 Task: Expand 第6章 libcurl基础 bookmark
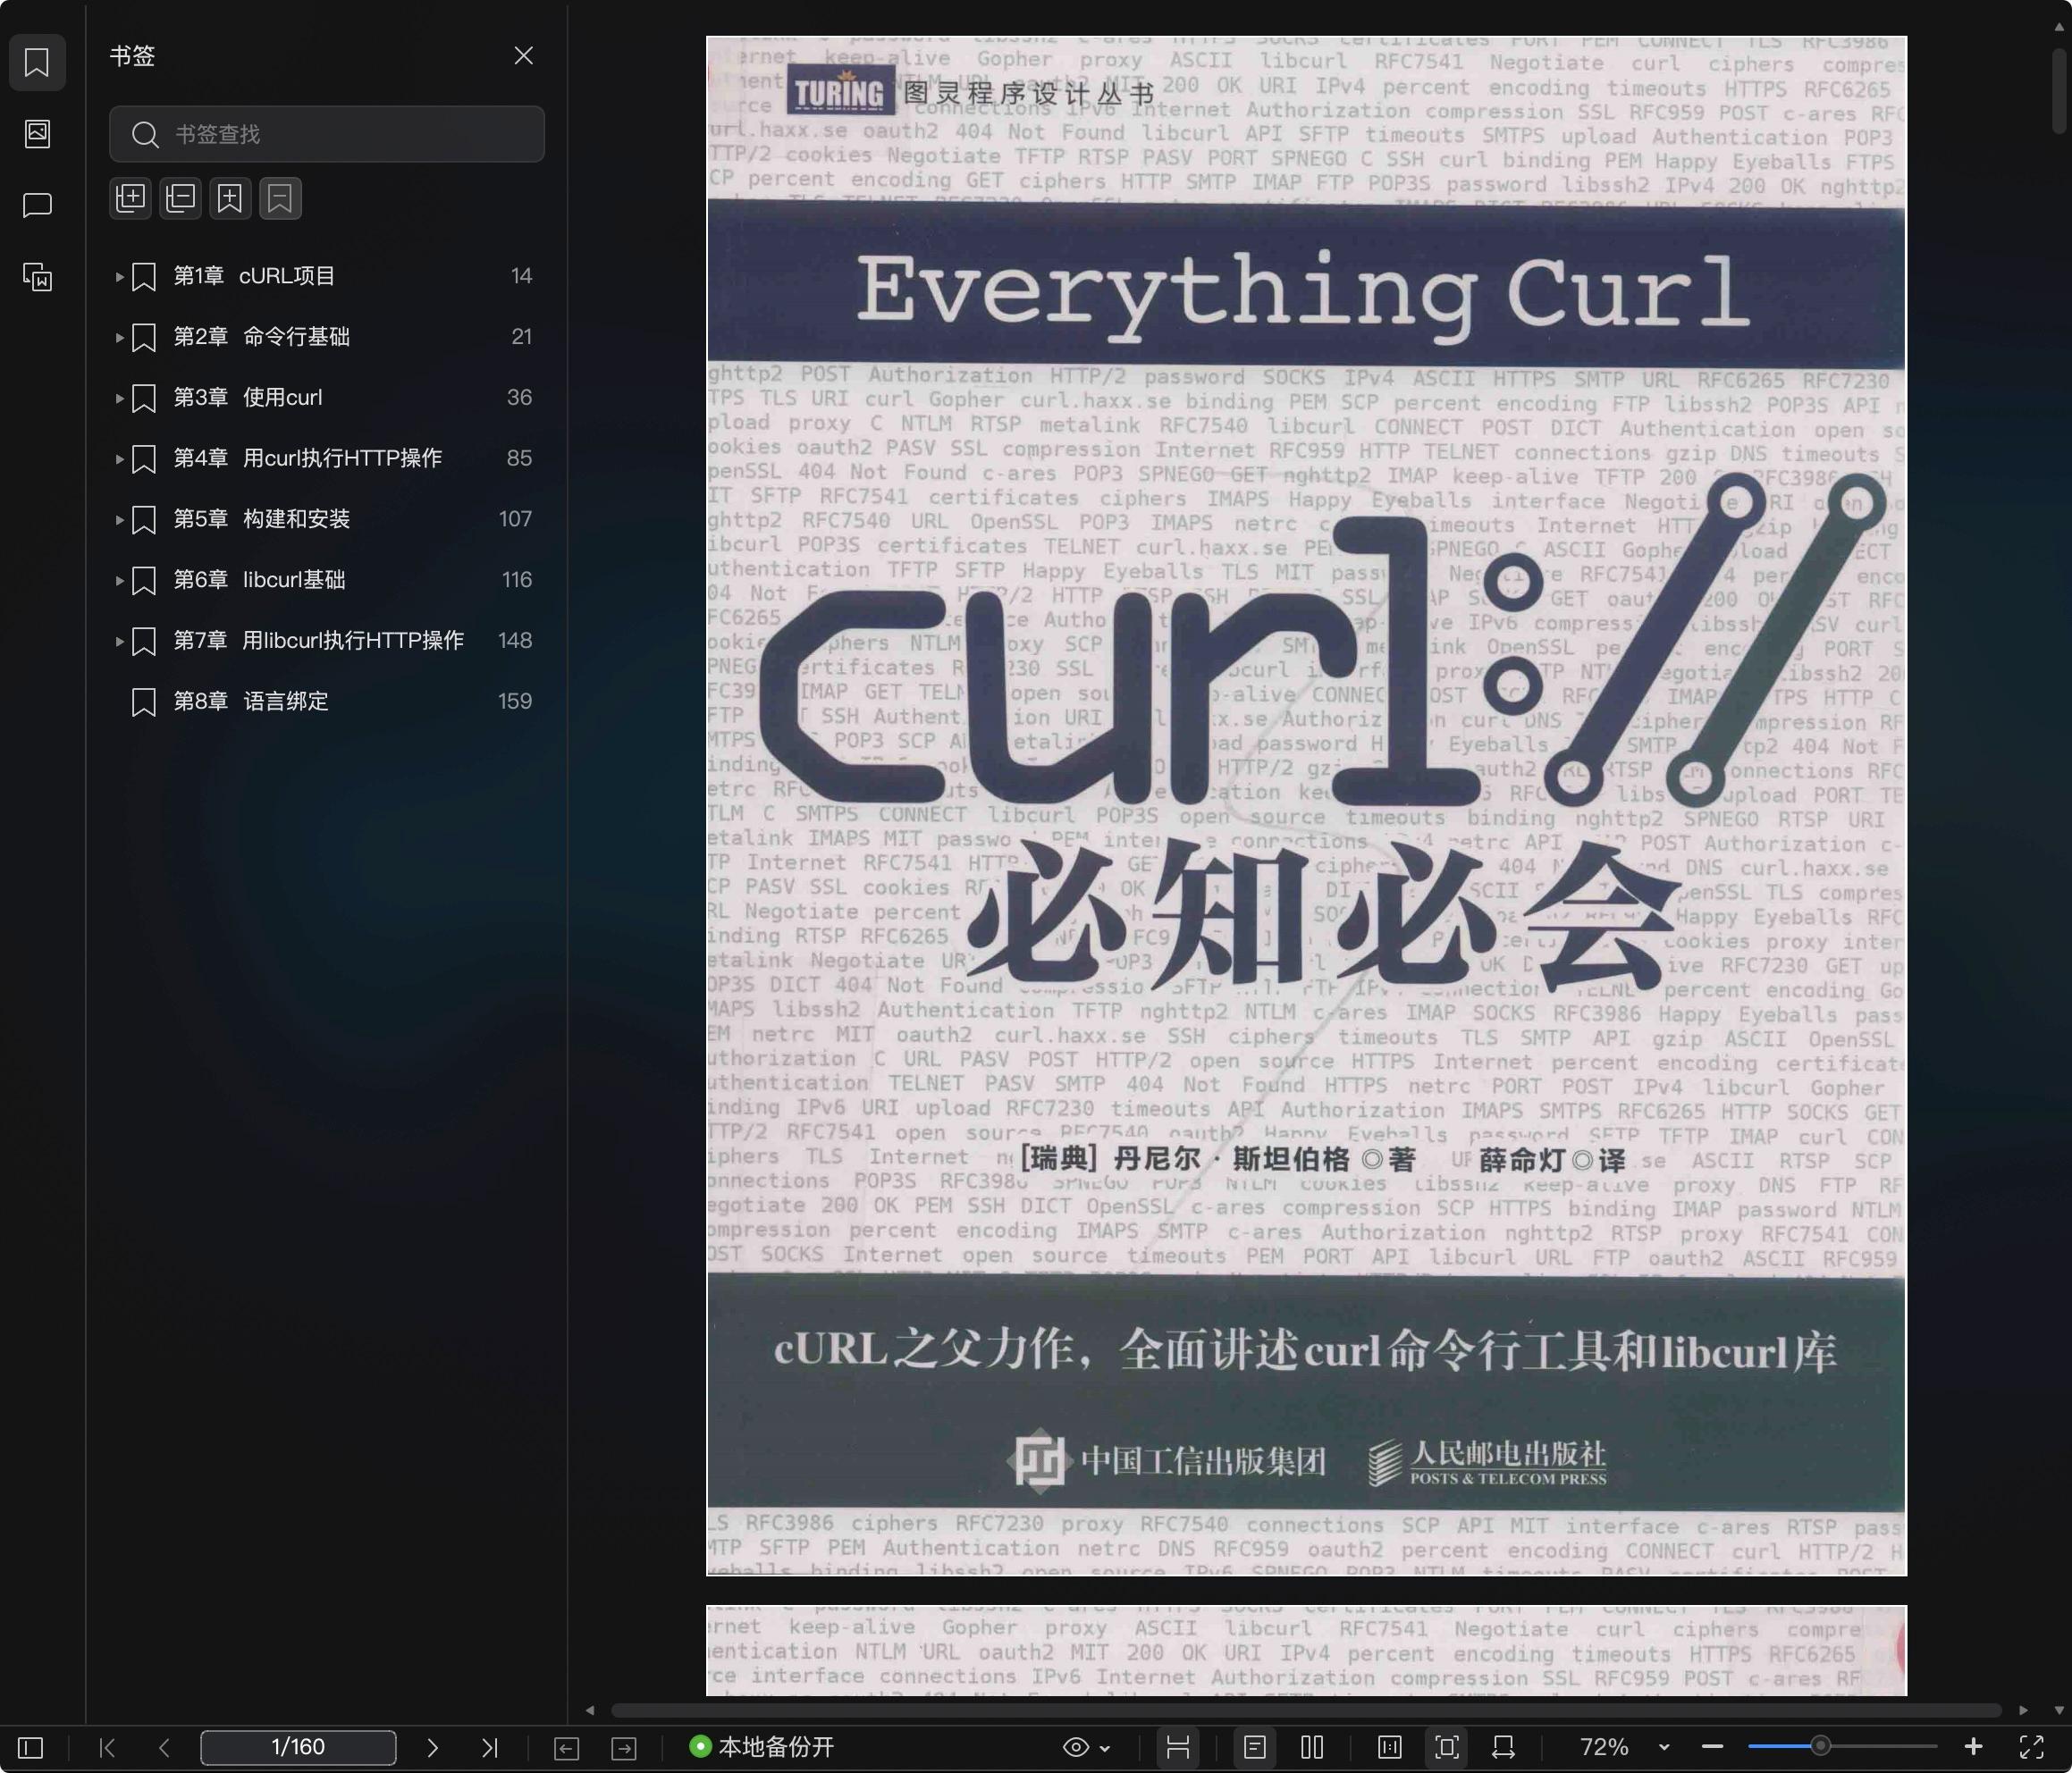119,580
